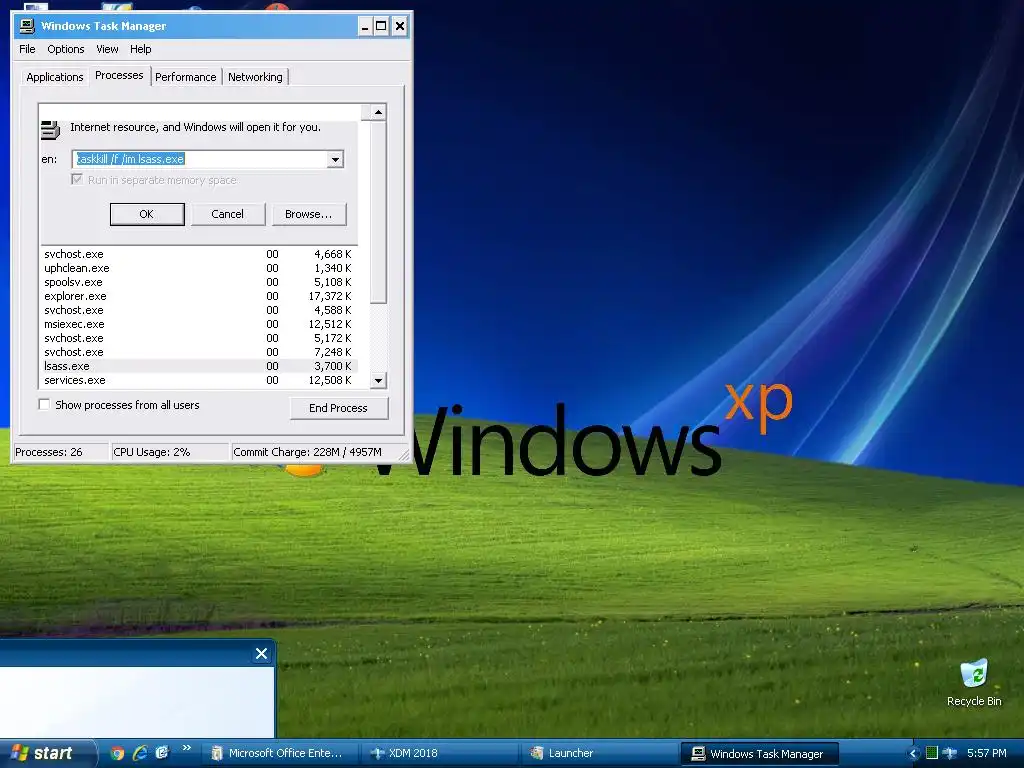
Task: Close the Windows Task Manager window
Action: coord(400,26)
